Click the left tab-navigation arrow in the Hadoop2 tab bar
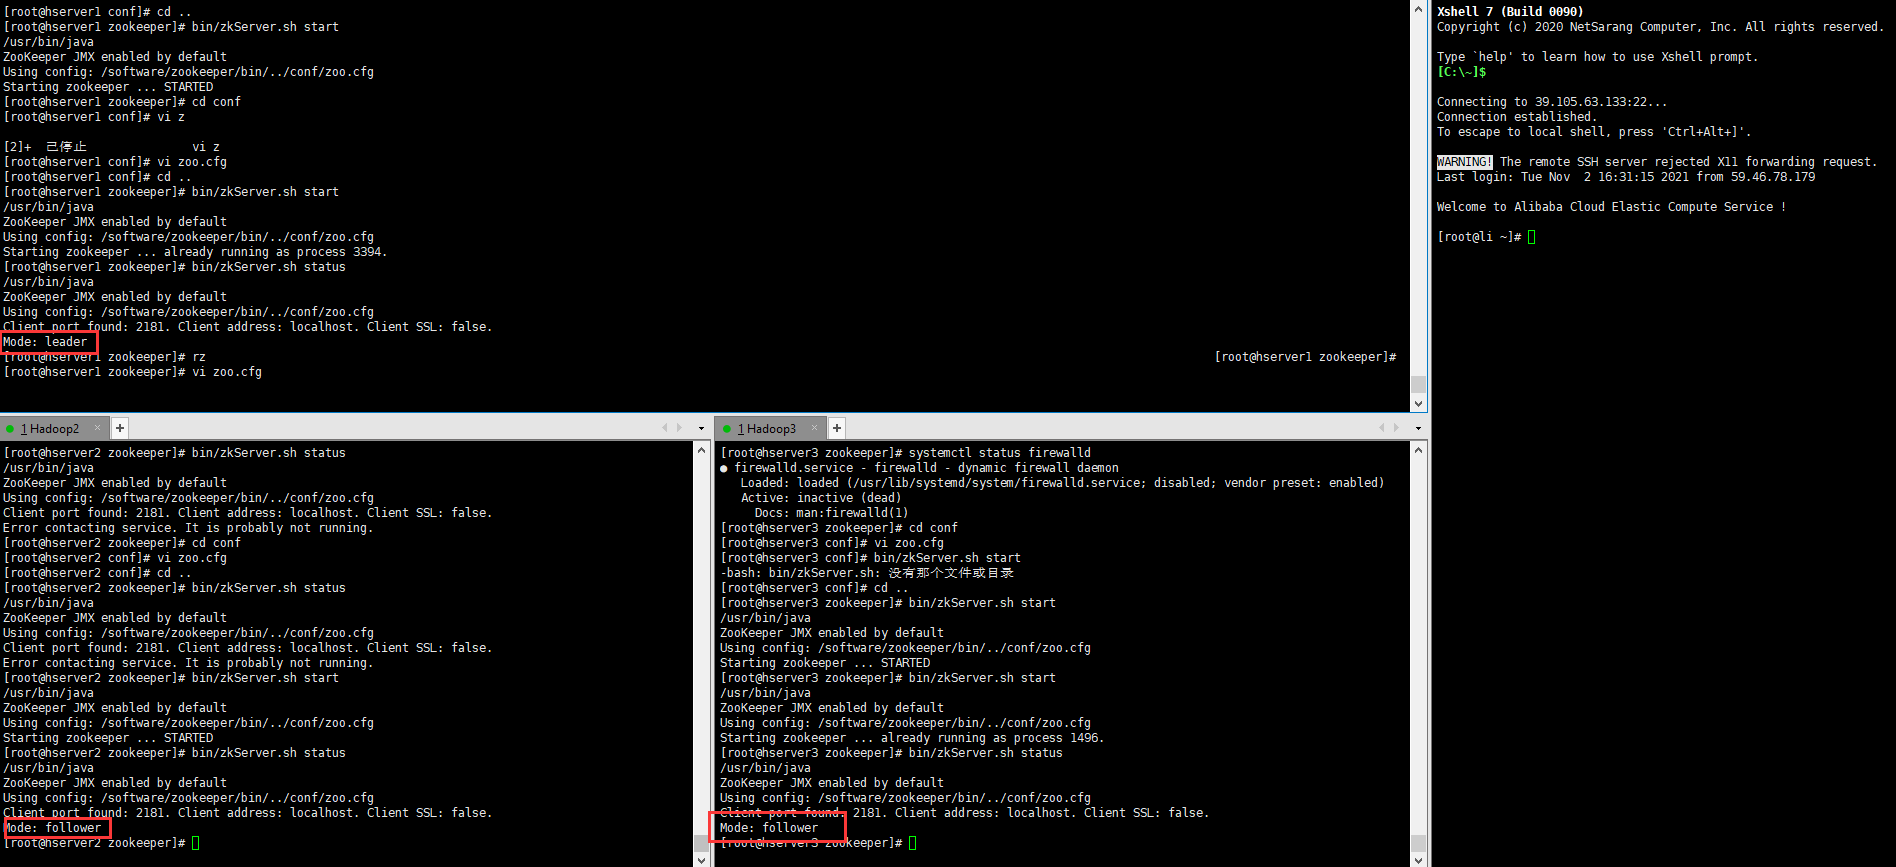Image resolution: width=1896 pixels, height=867 pixels. tap(664, 428)
